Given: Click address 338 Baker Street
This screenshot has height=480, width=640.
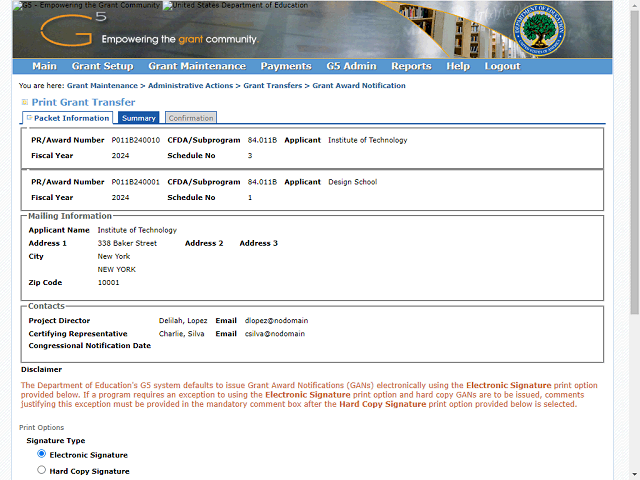Looking at the screenshot, I should 127,243.
